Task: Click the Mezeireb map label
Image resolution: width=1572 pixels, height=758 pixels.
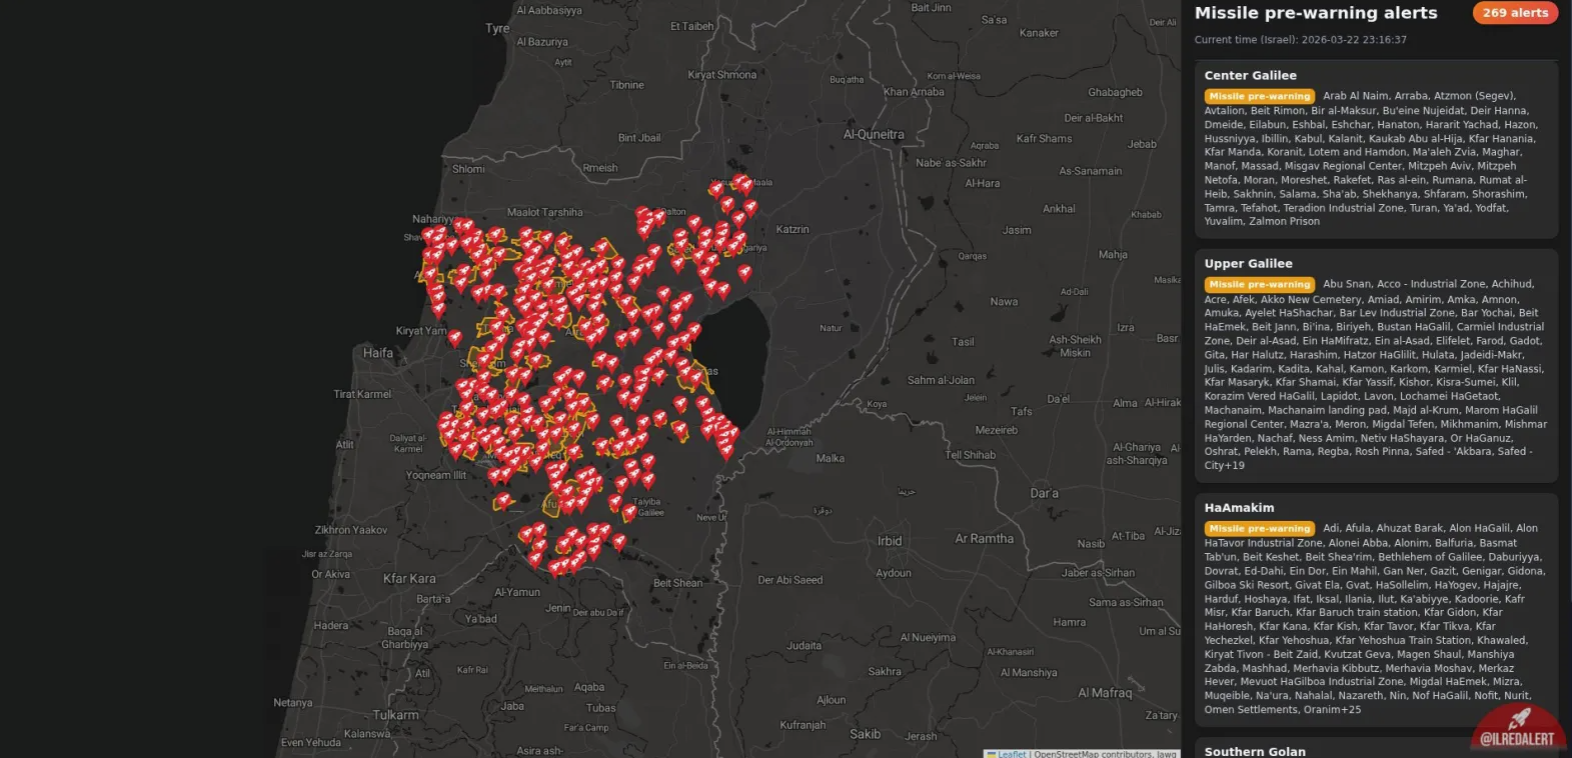Action: (x=996, y=431)
